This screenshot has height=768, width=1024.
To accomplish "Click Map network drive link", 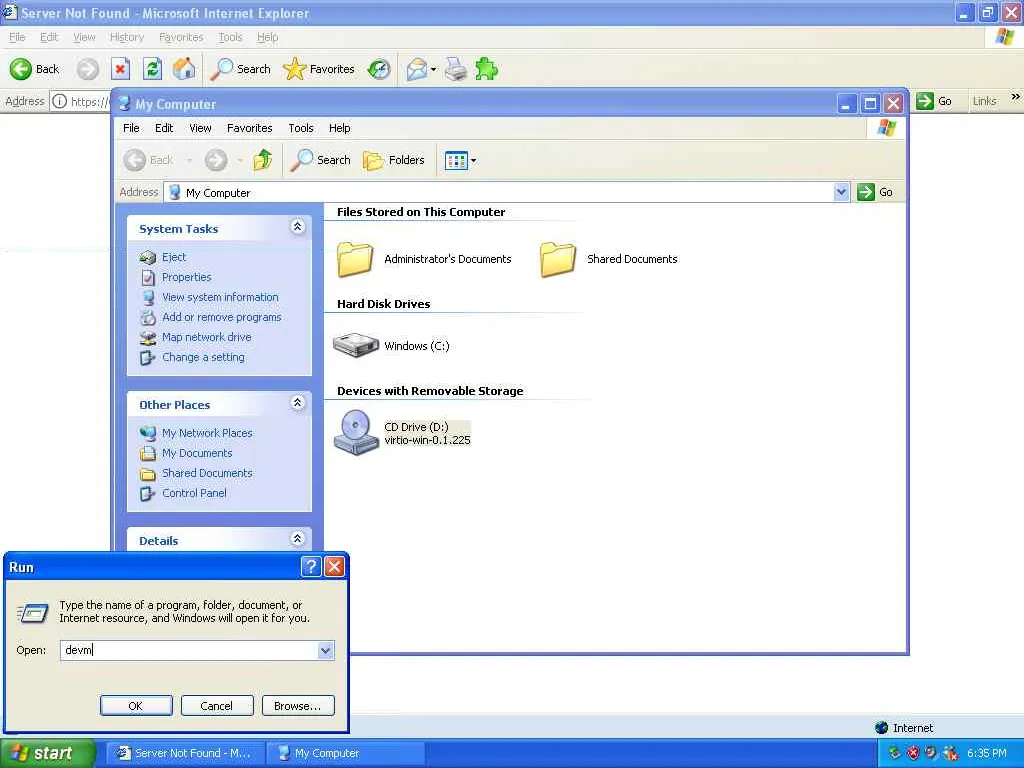I will (x=206, y=337).
